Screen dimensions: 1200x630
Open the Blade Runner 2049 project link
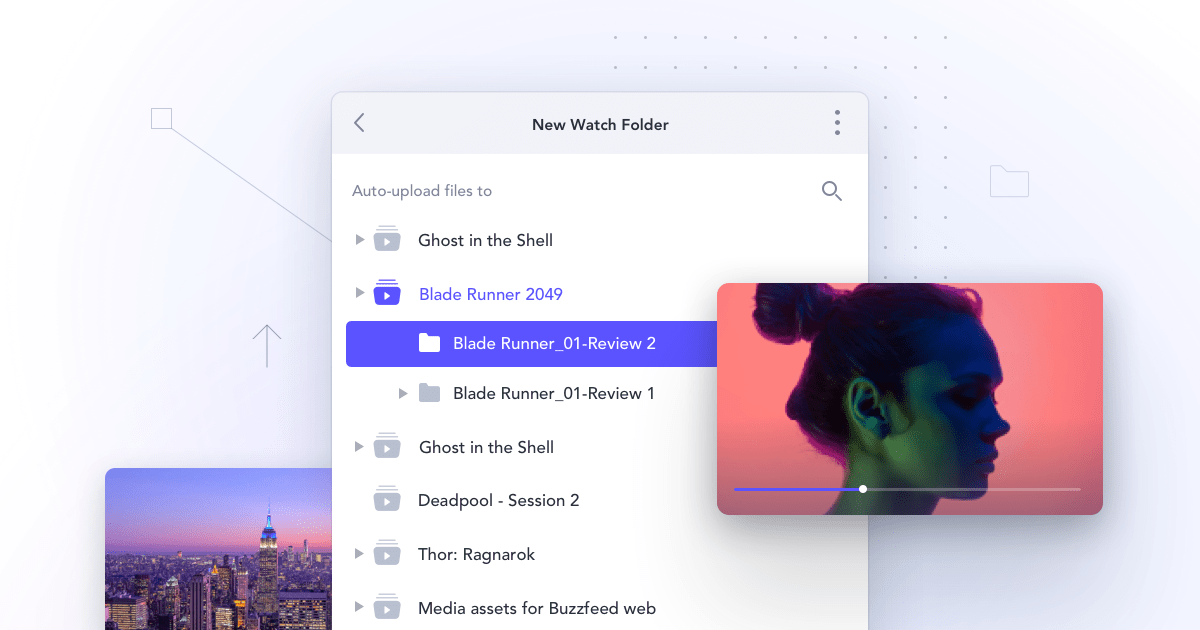pyautogui.click(x=490, y=293)
